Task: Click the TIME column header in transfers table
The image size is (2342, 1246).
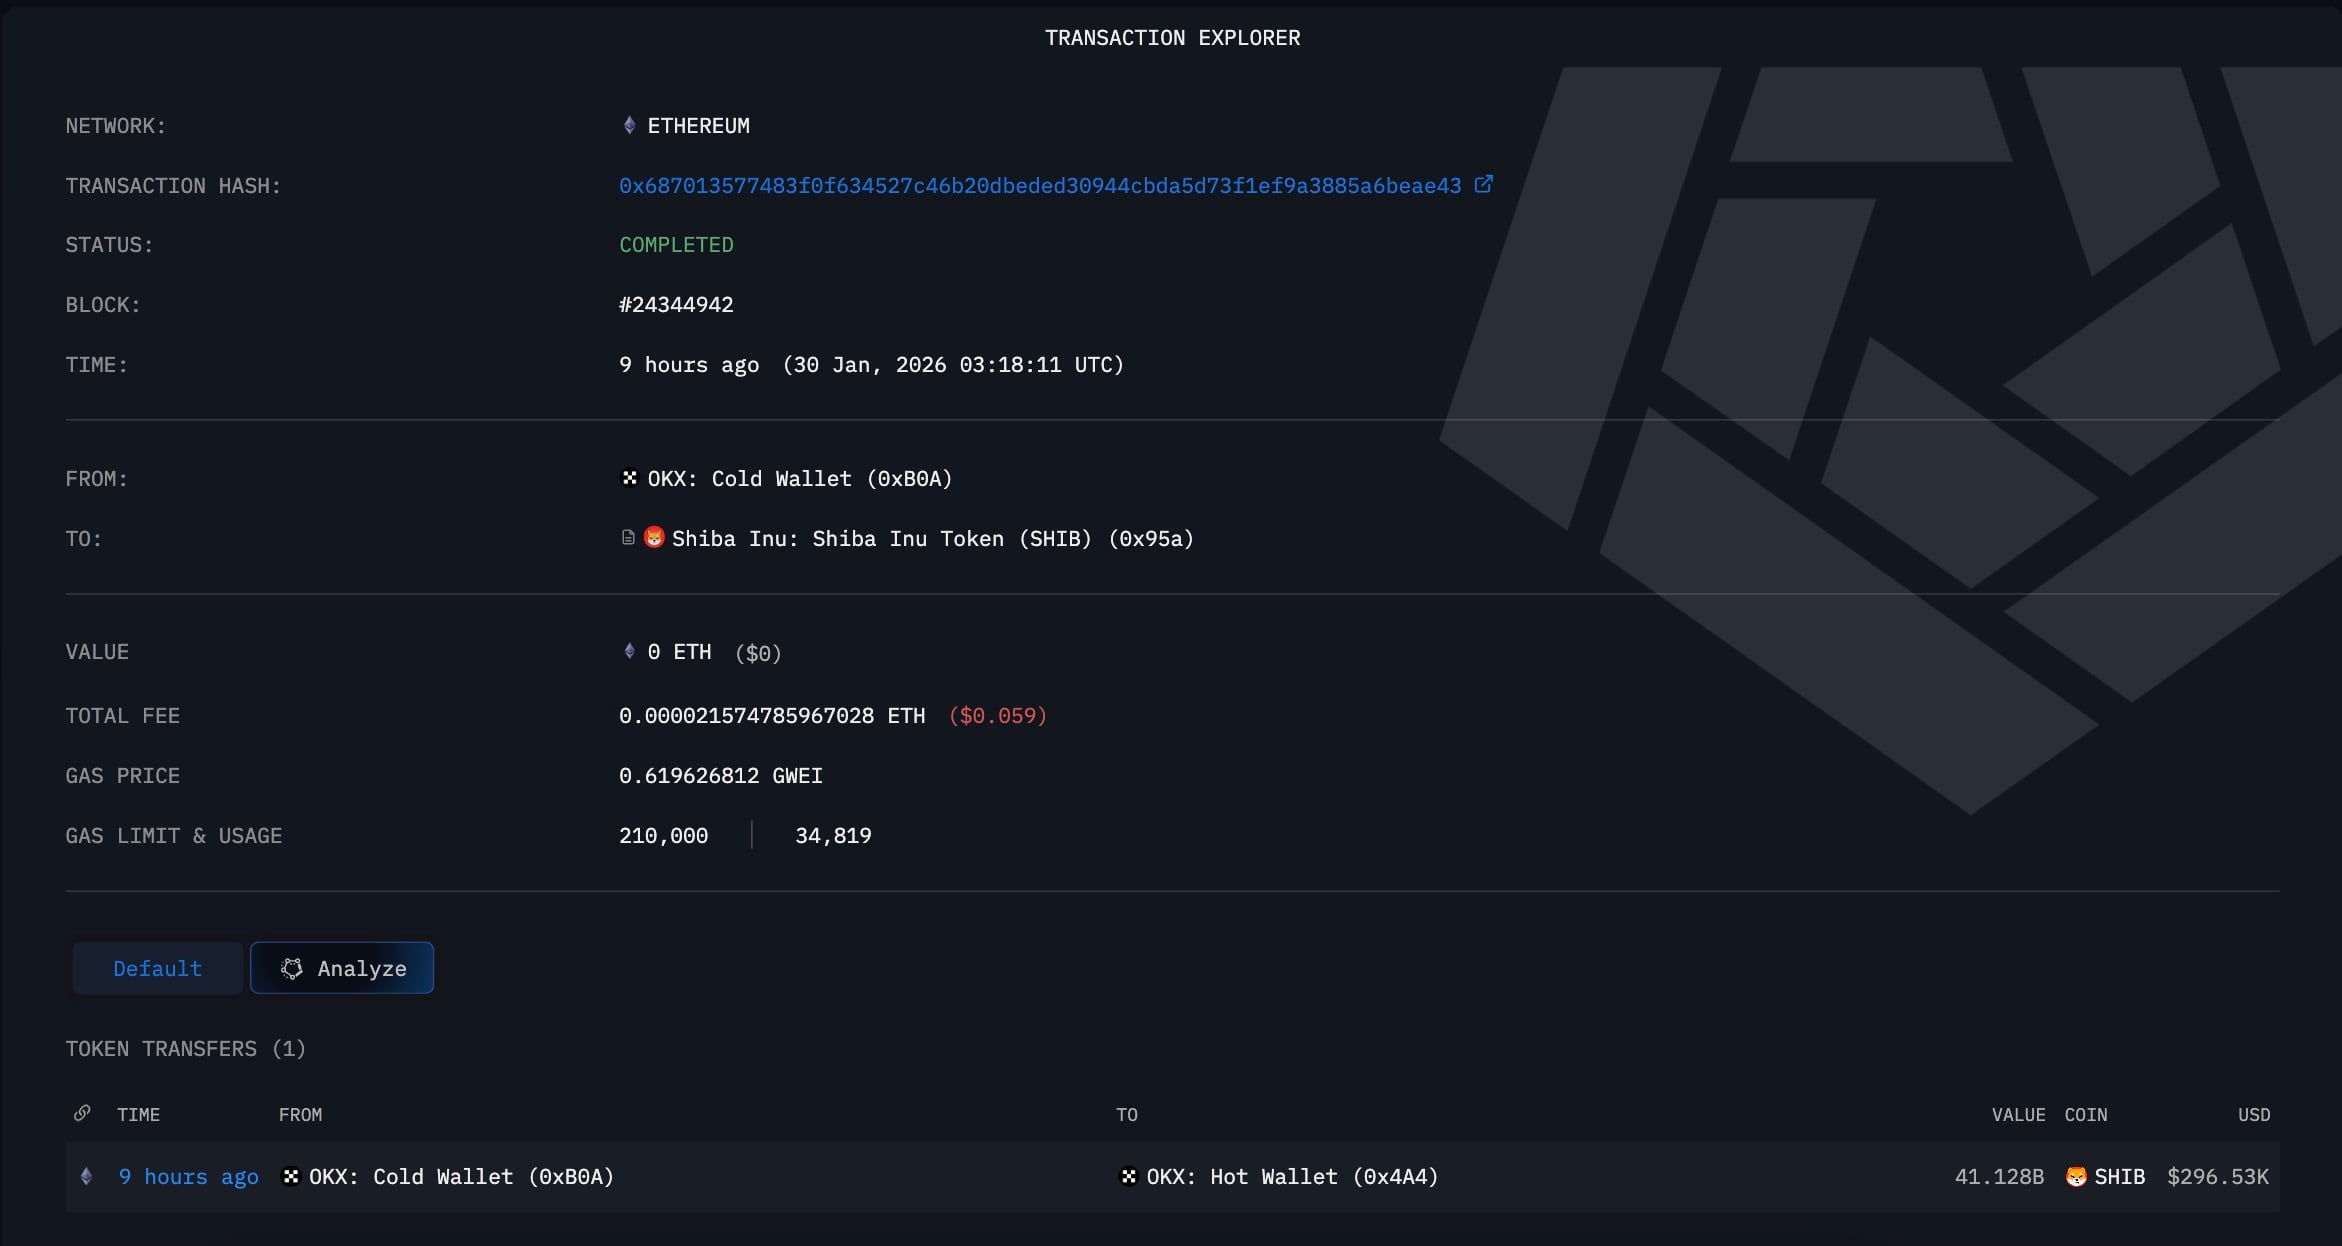Action: (x=138, y=1114)
